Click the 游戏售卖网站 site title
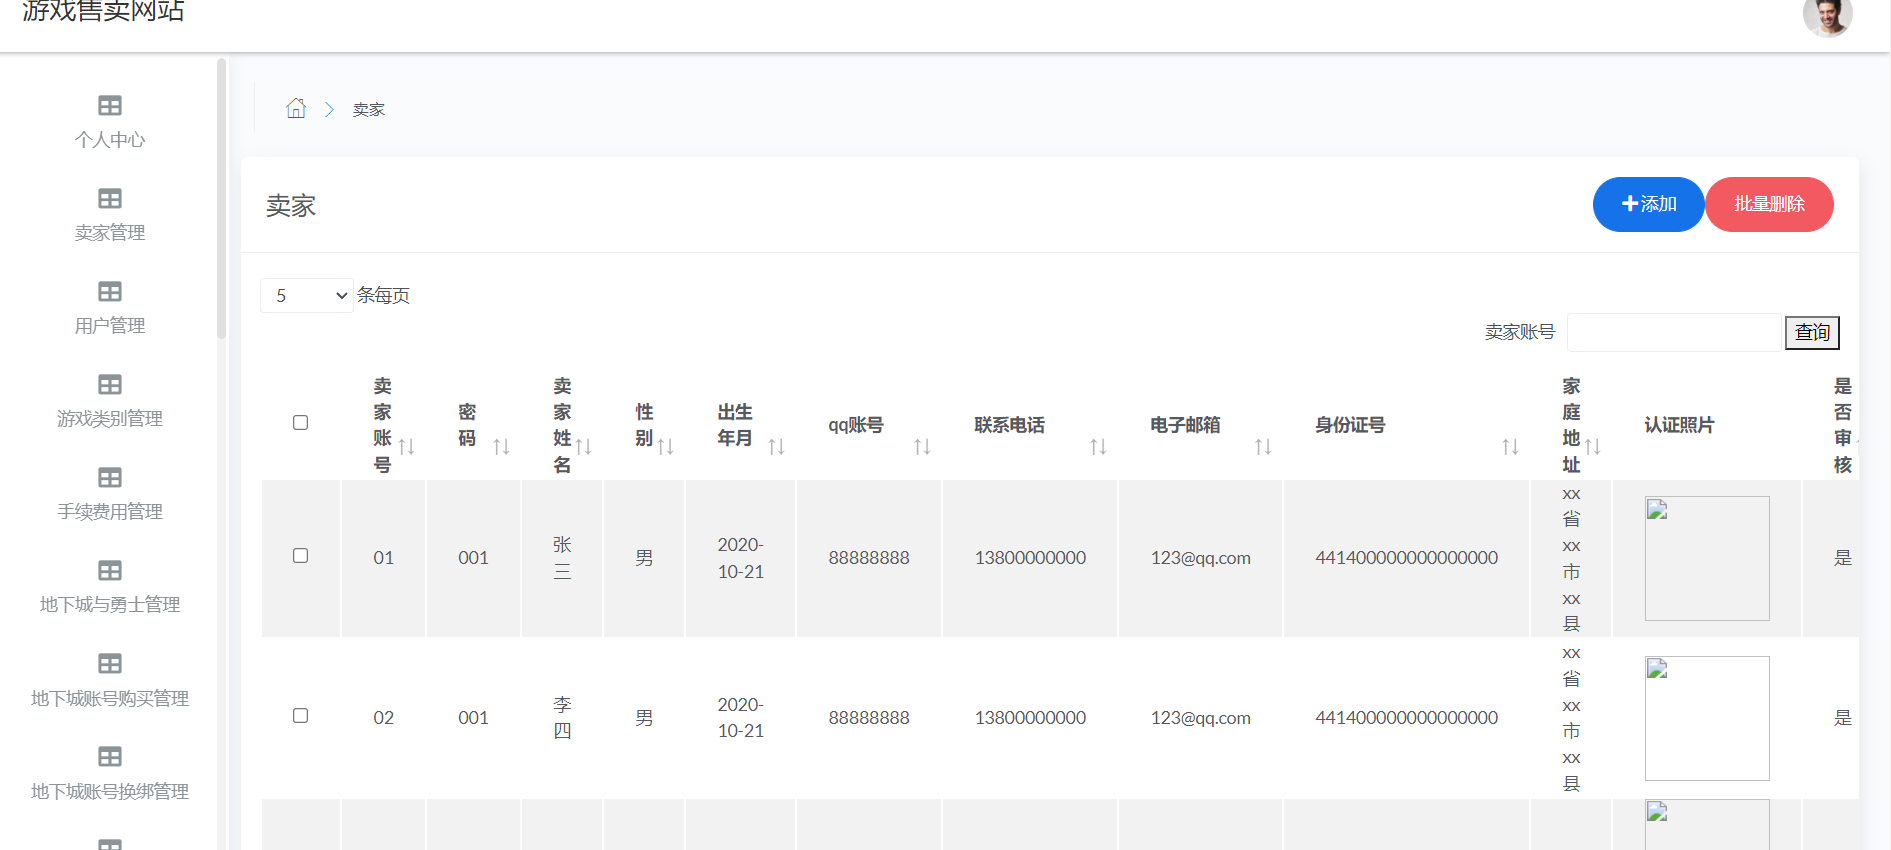 tap(103, 11)
